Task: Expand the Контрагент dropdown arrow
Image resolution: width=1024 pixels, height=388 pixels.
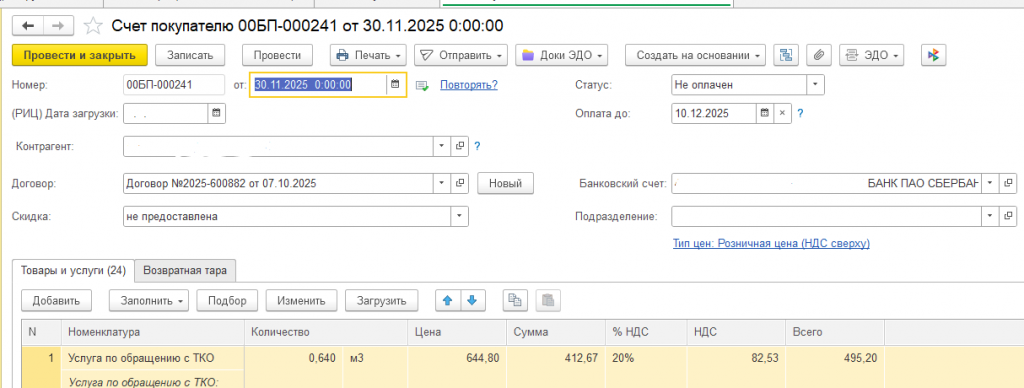Action: click(x=442, y=146)
